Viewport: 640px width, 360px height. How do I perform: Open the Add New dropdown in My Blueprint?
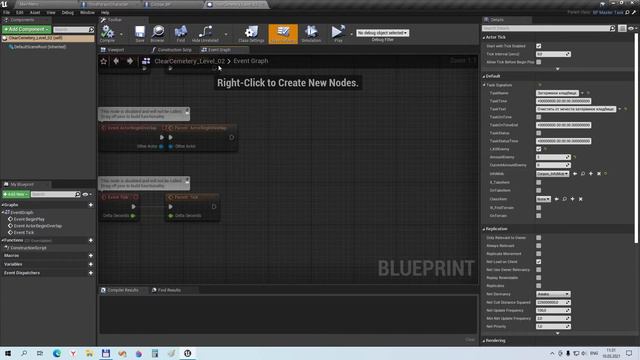pos(16,194)
